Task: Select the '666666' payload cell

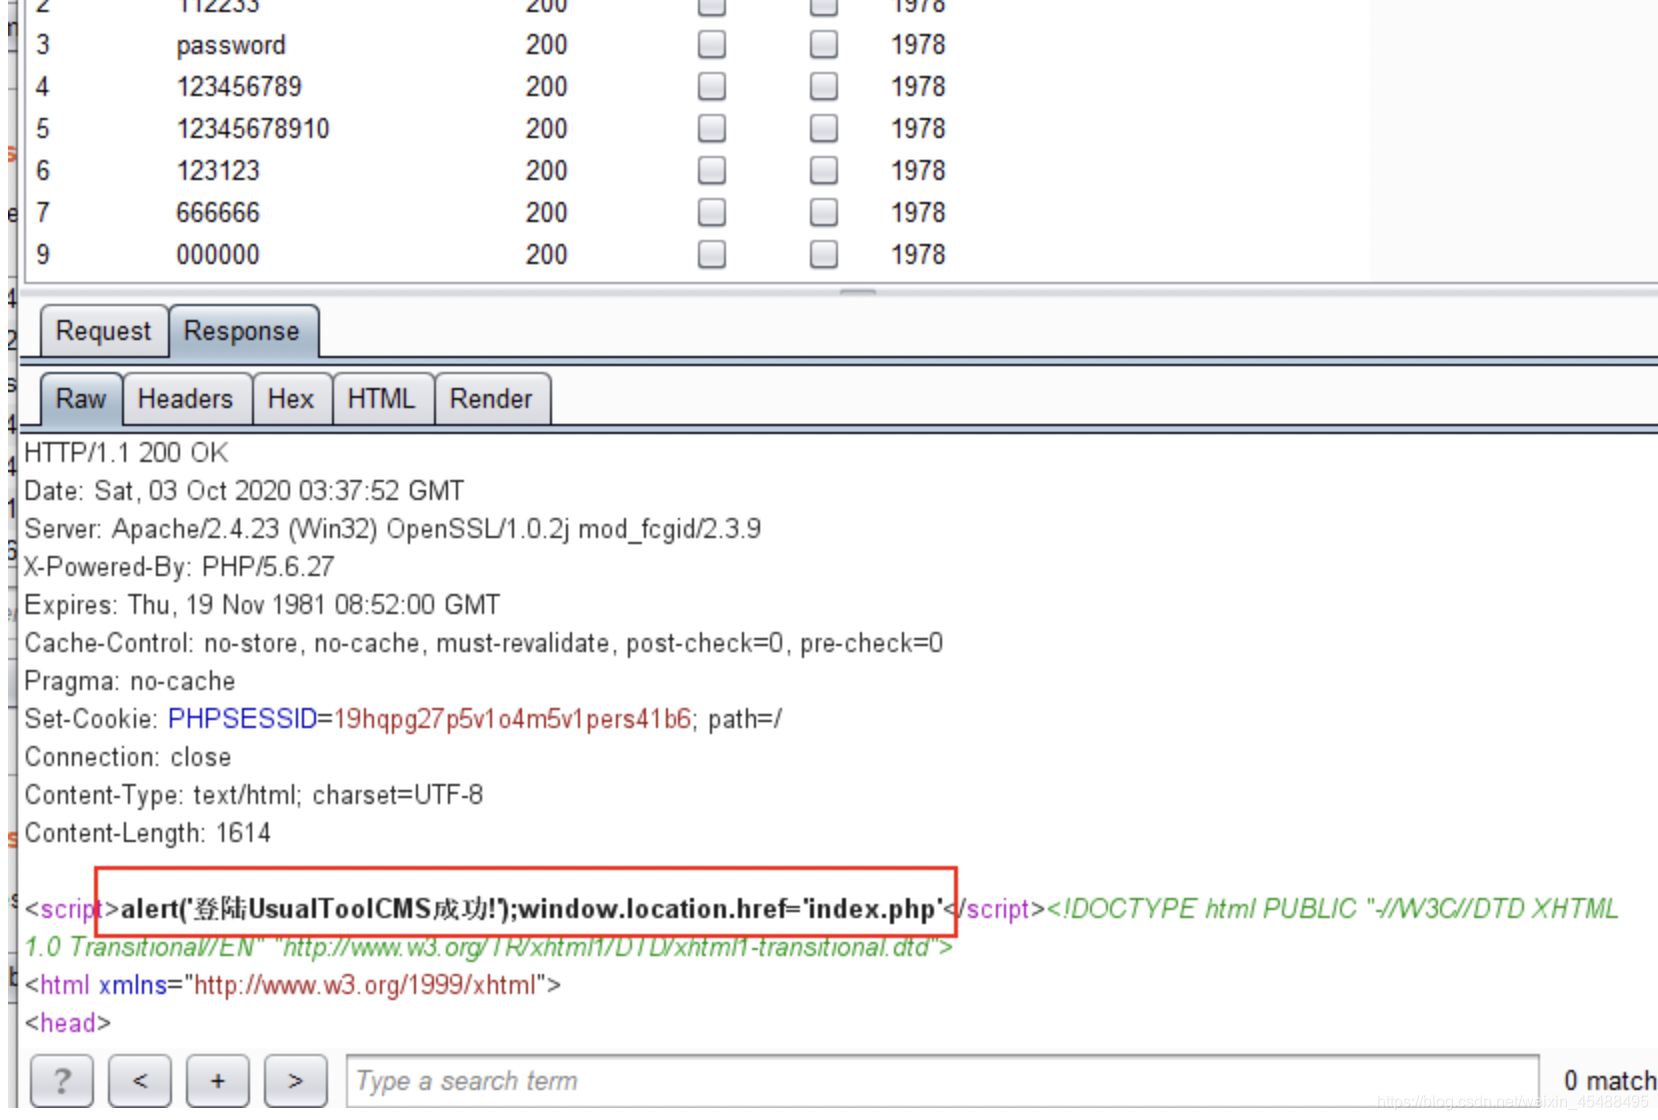Action: 218,213
